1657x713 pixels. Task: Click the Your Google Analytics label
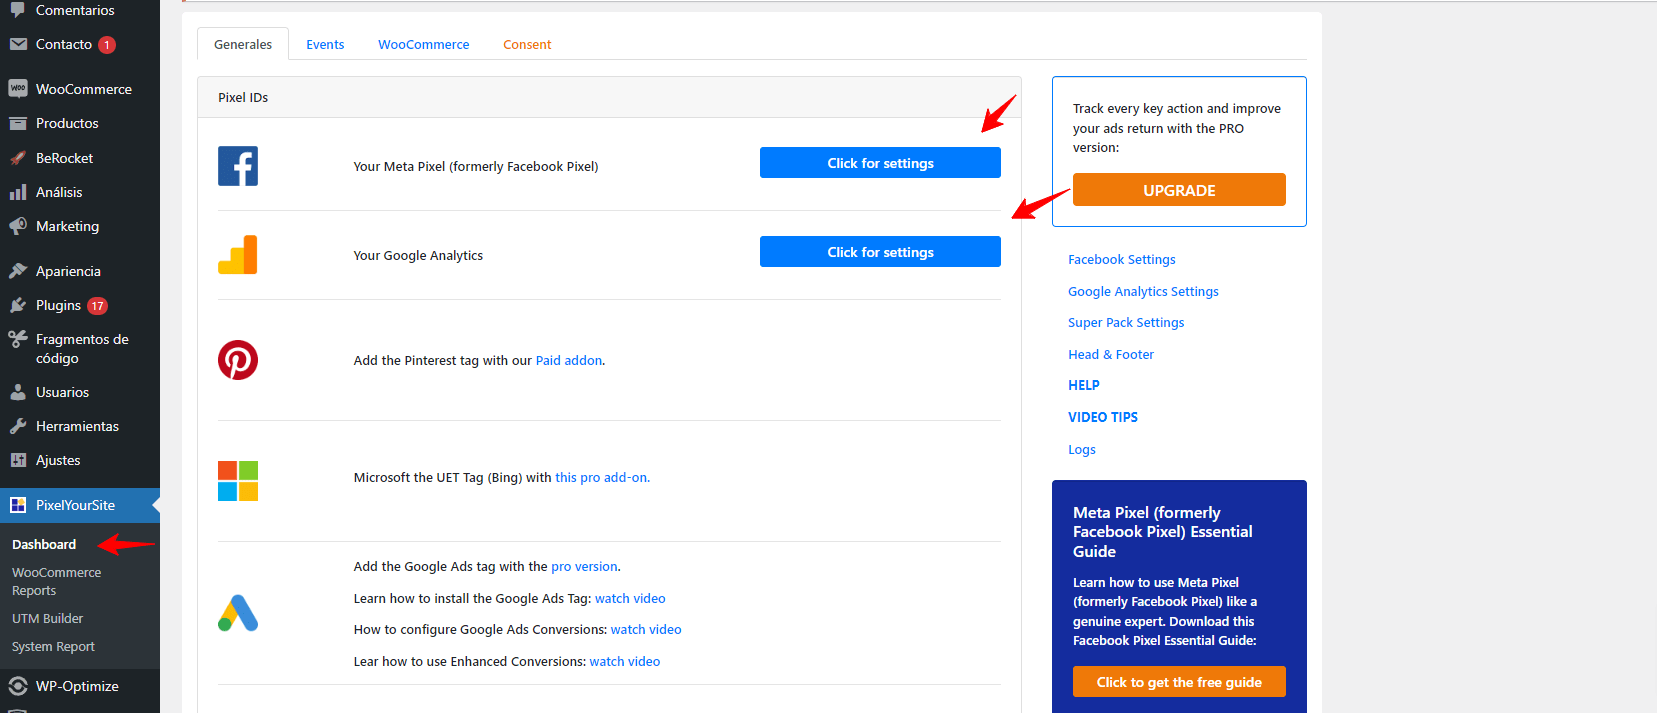[x=418, y=255]
